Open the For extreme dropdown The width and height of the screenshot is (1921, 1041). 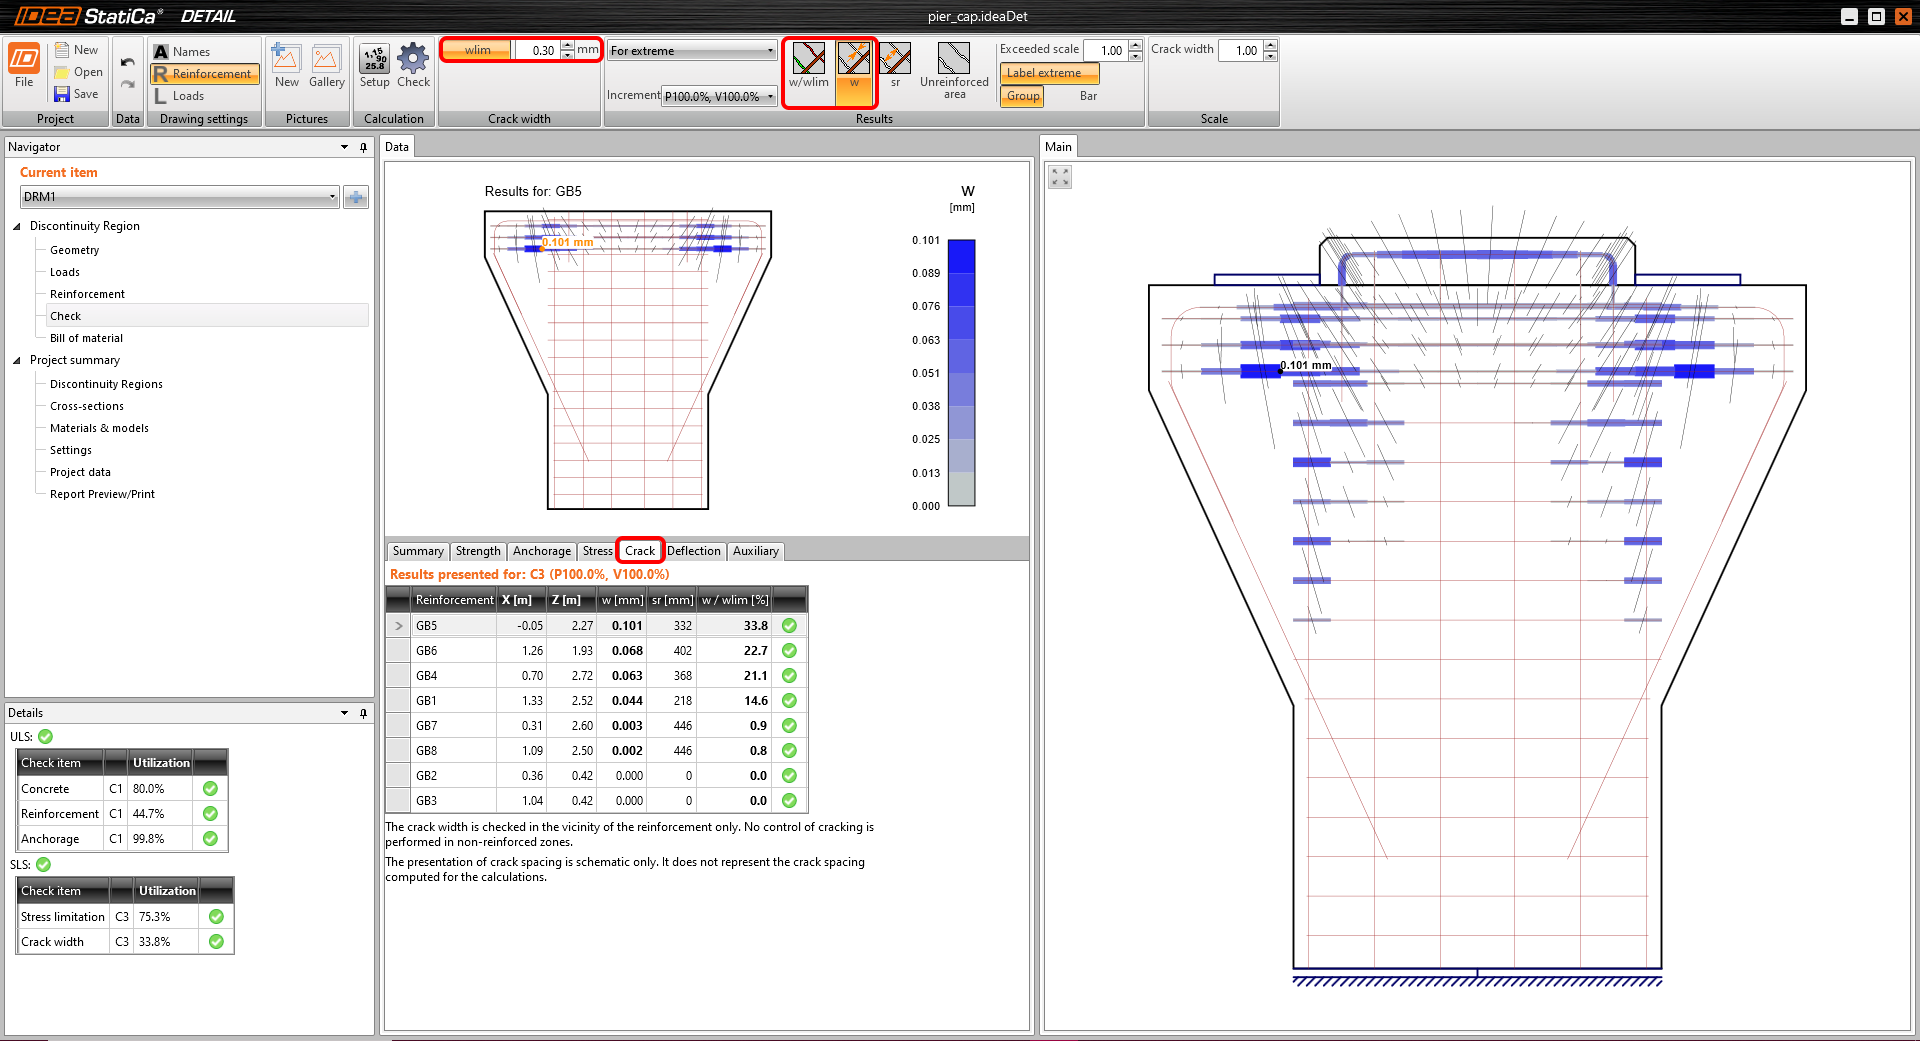coord(691,51)
